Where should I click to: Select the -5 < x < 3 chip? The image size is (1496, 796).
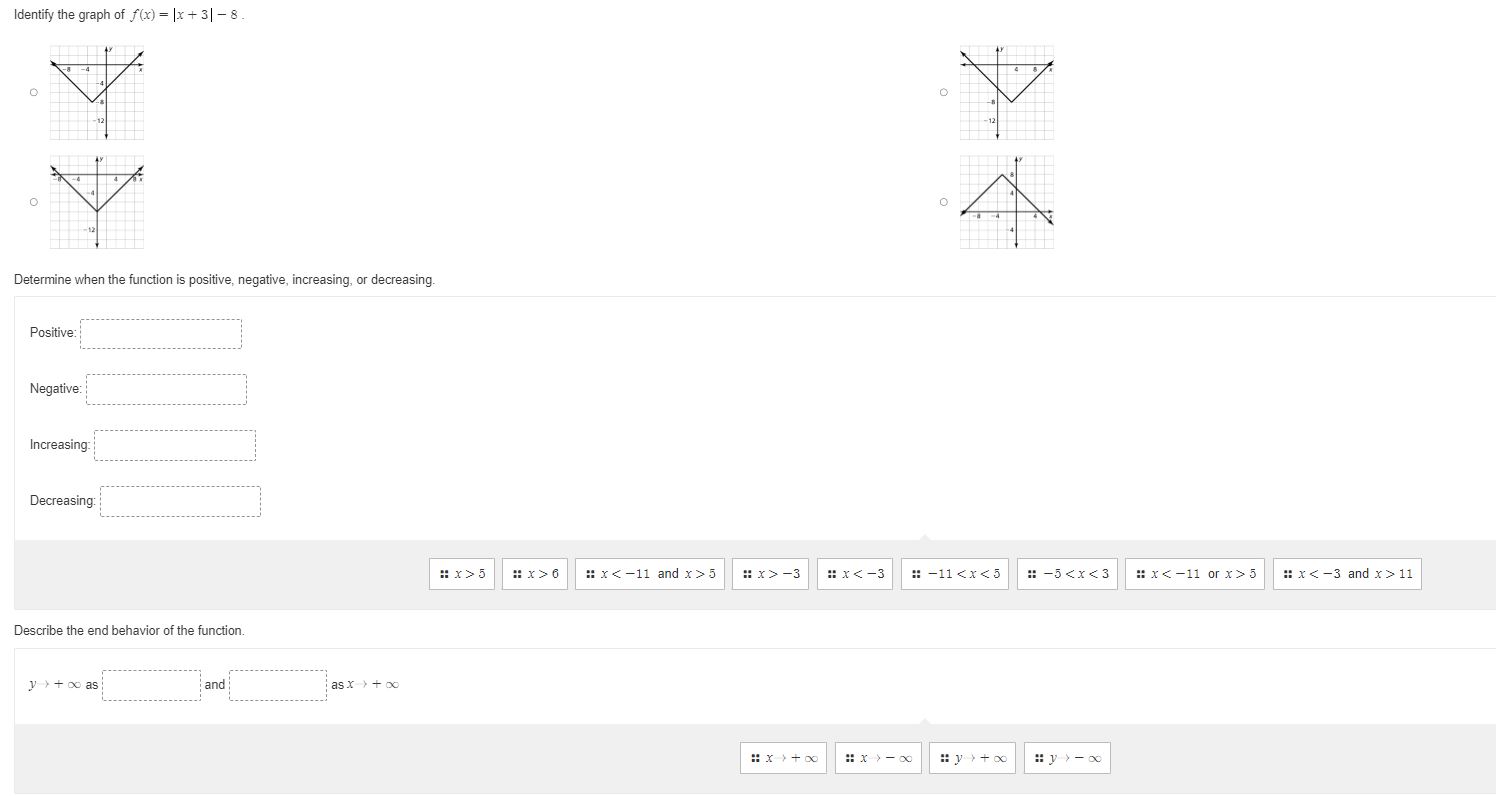coord(1067,574)
